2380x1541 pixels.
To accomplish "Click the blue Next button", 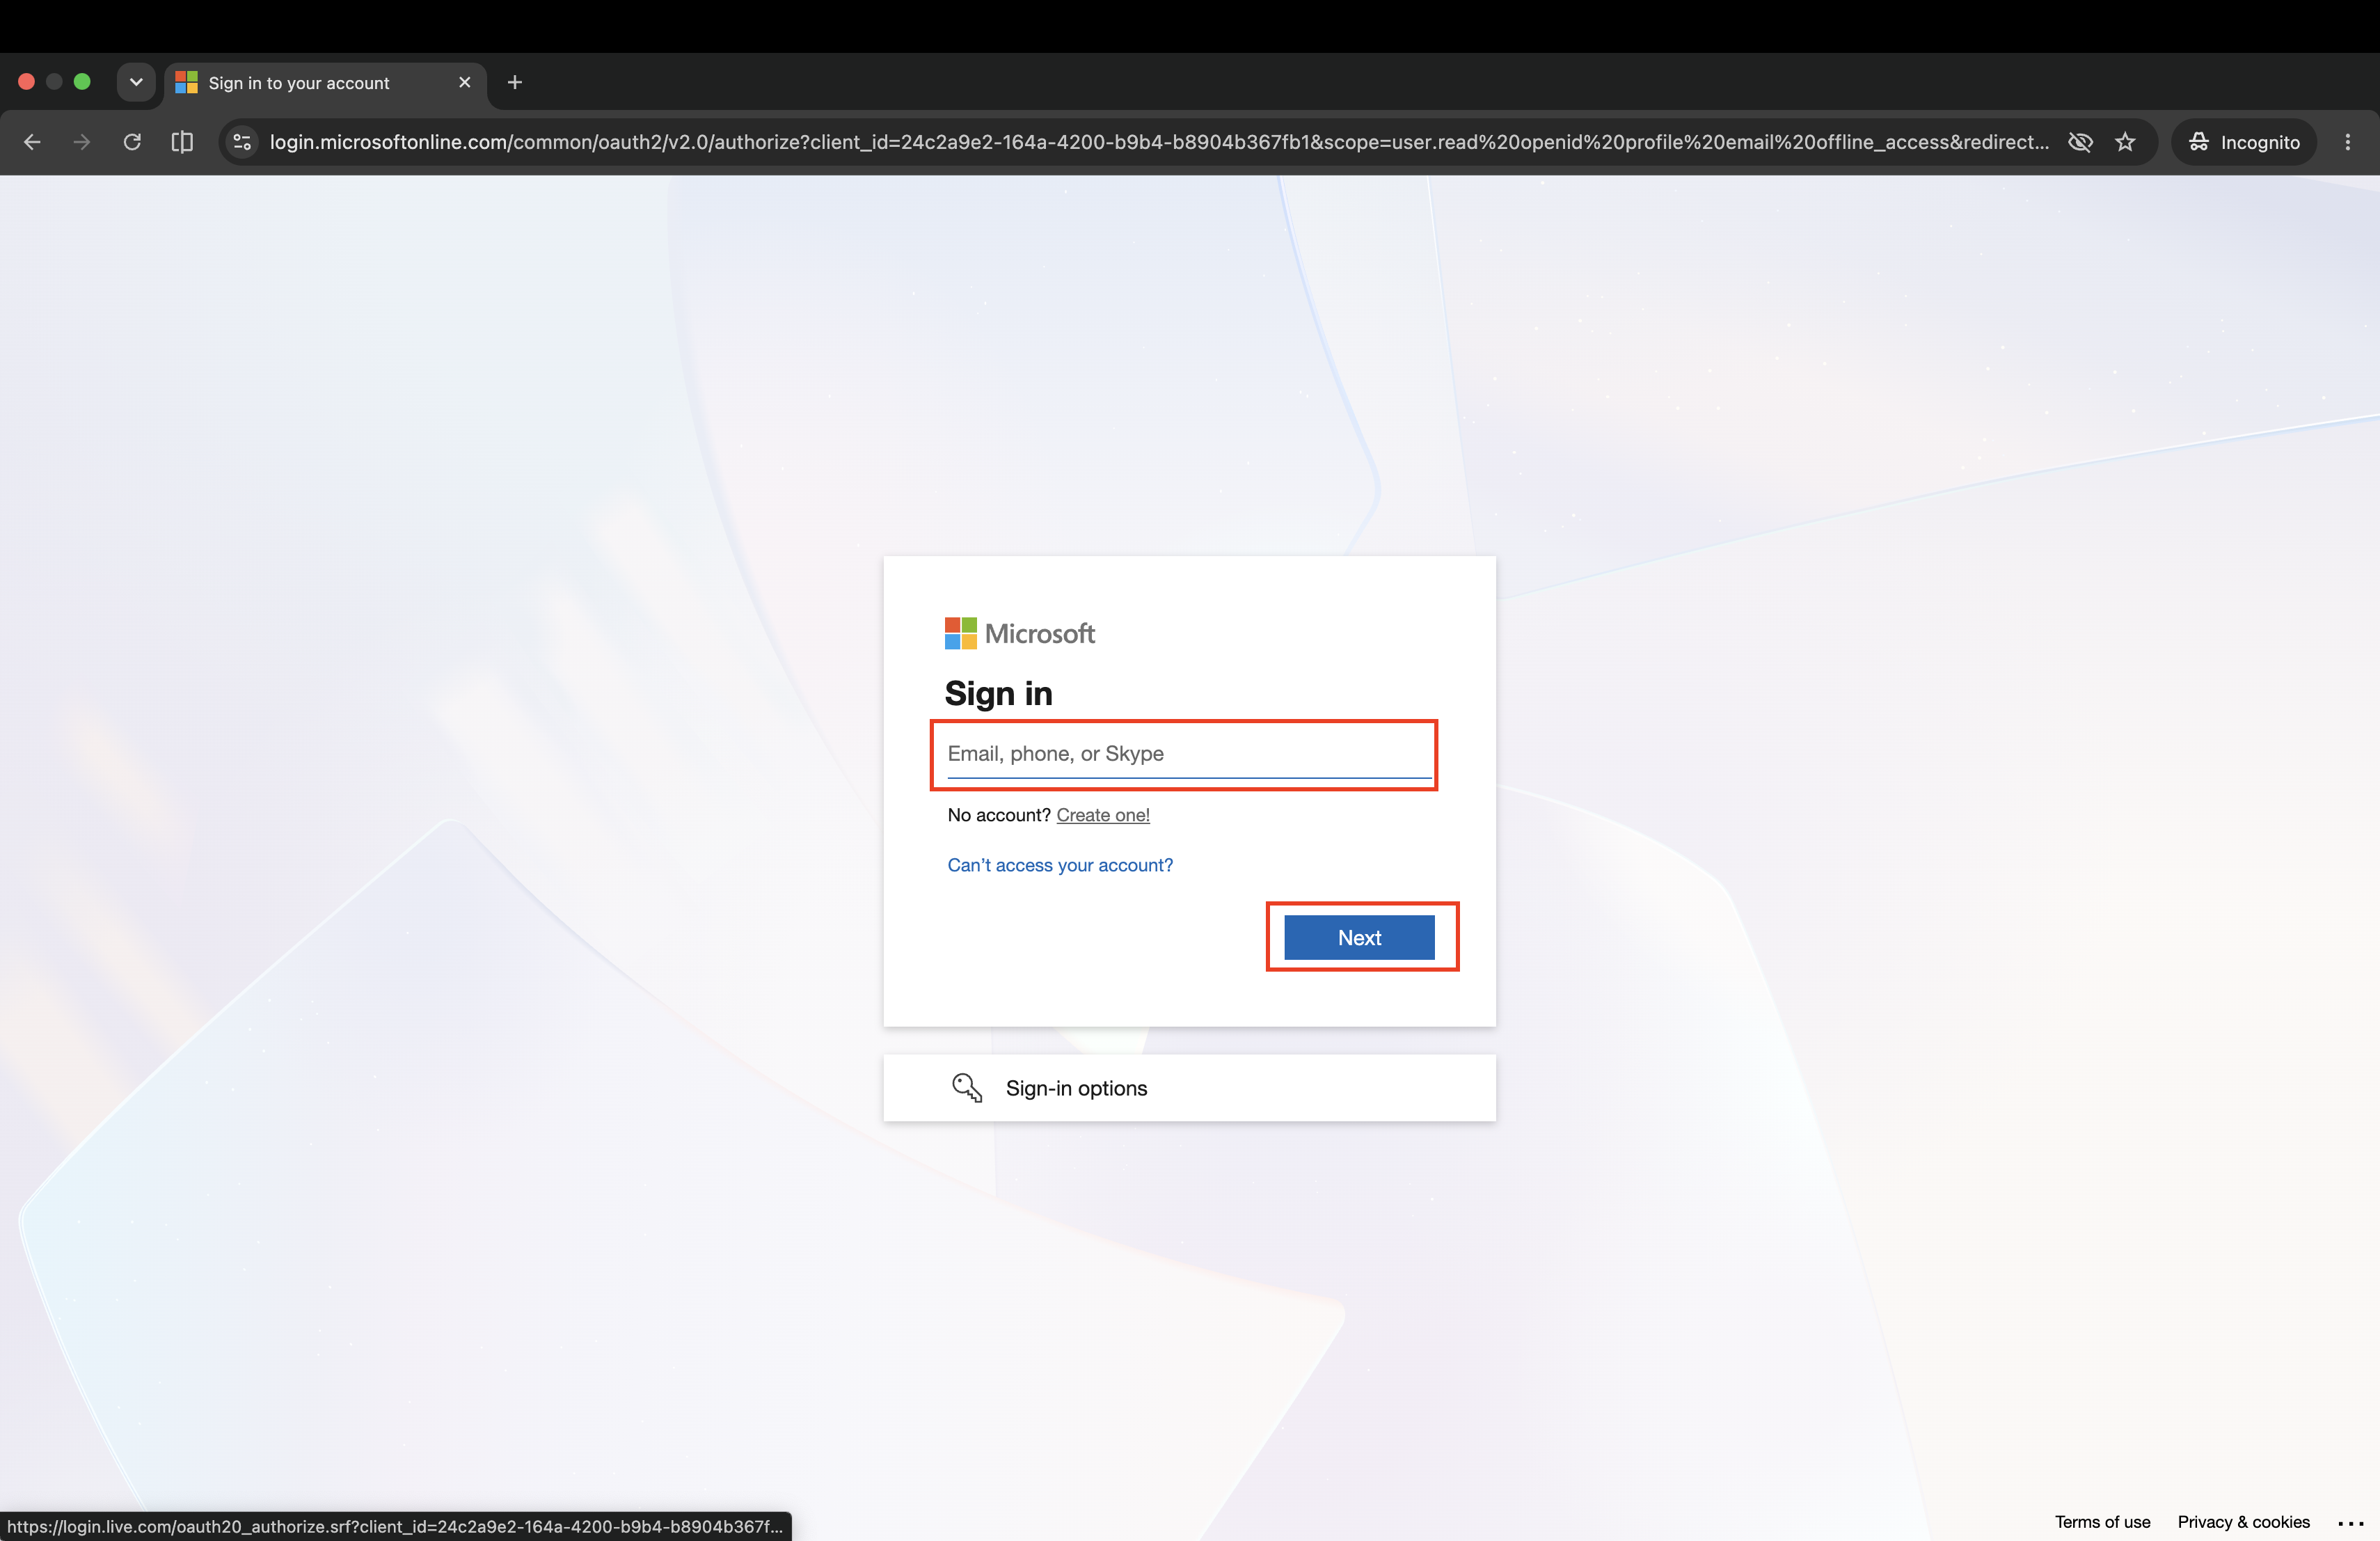I will point(1359,937).
